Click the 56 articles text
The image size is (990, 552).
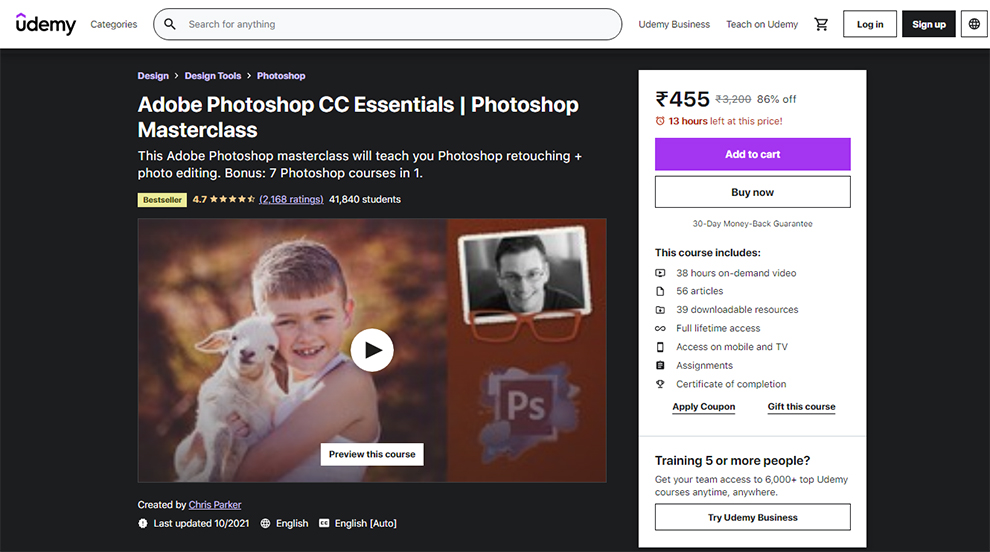coord(700,291)
